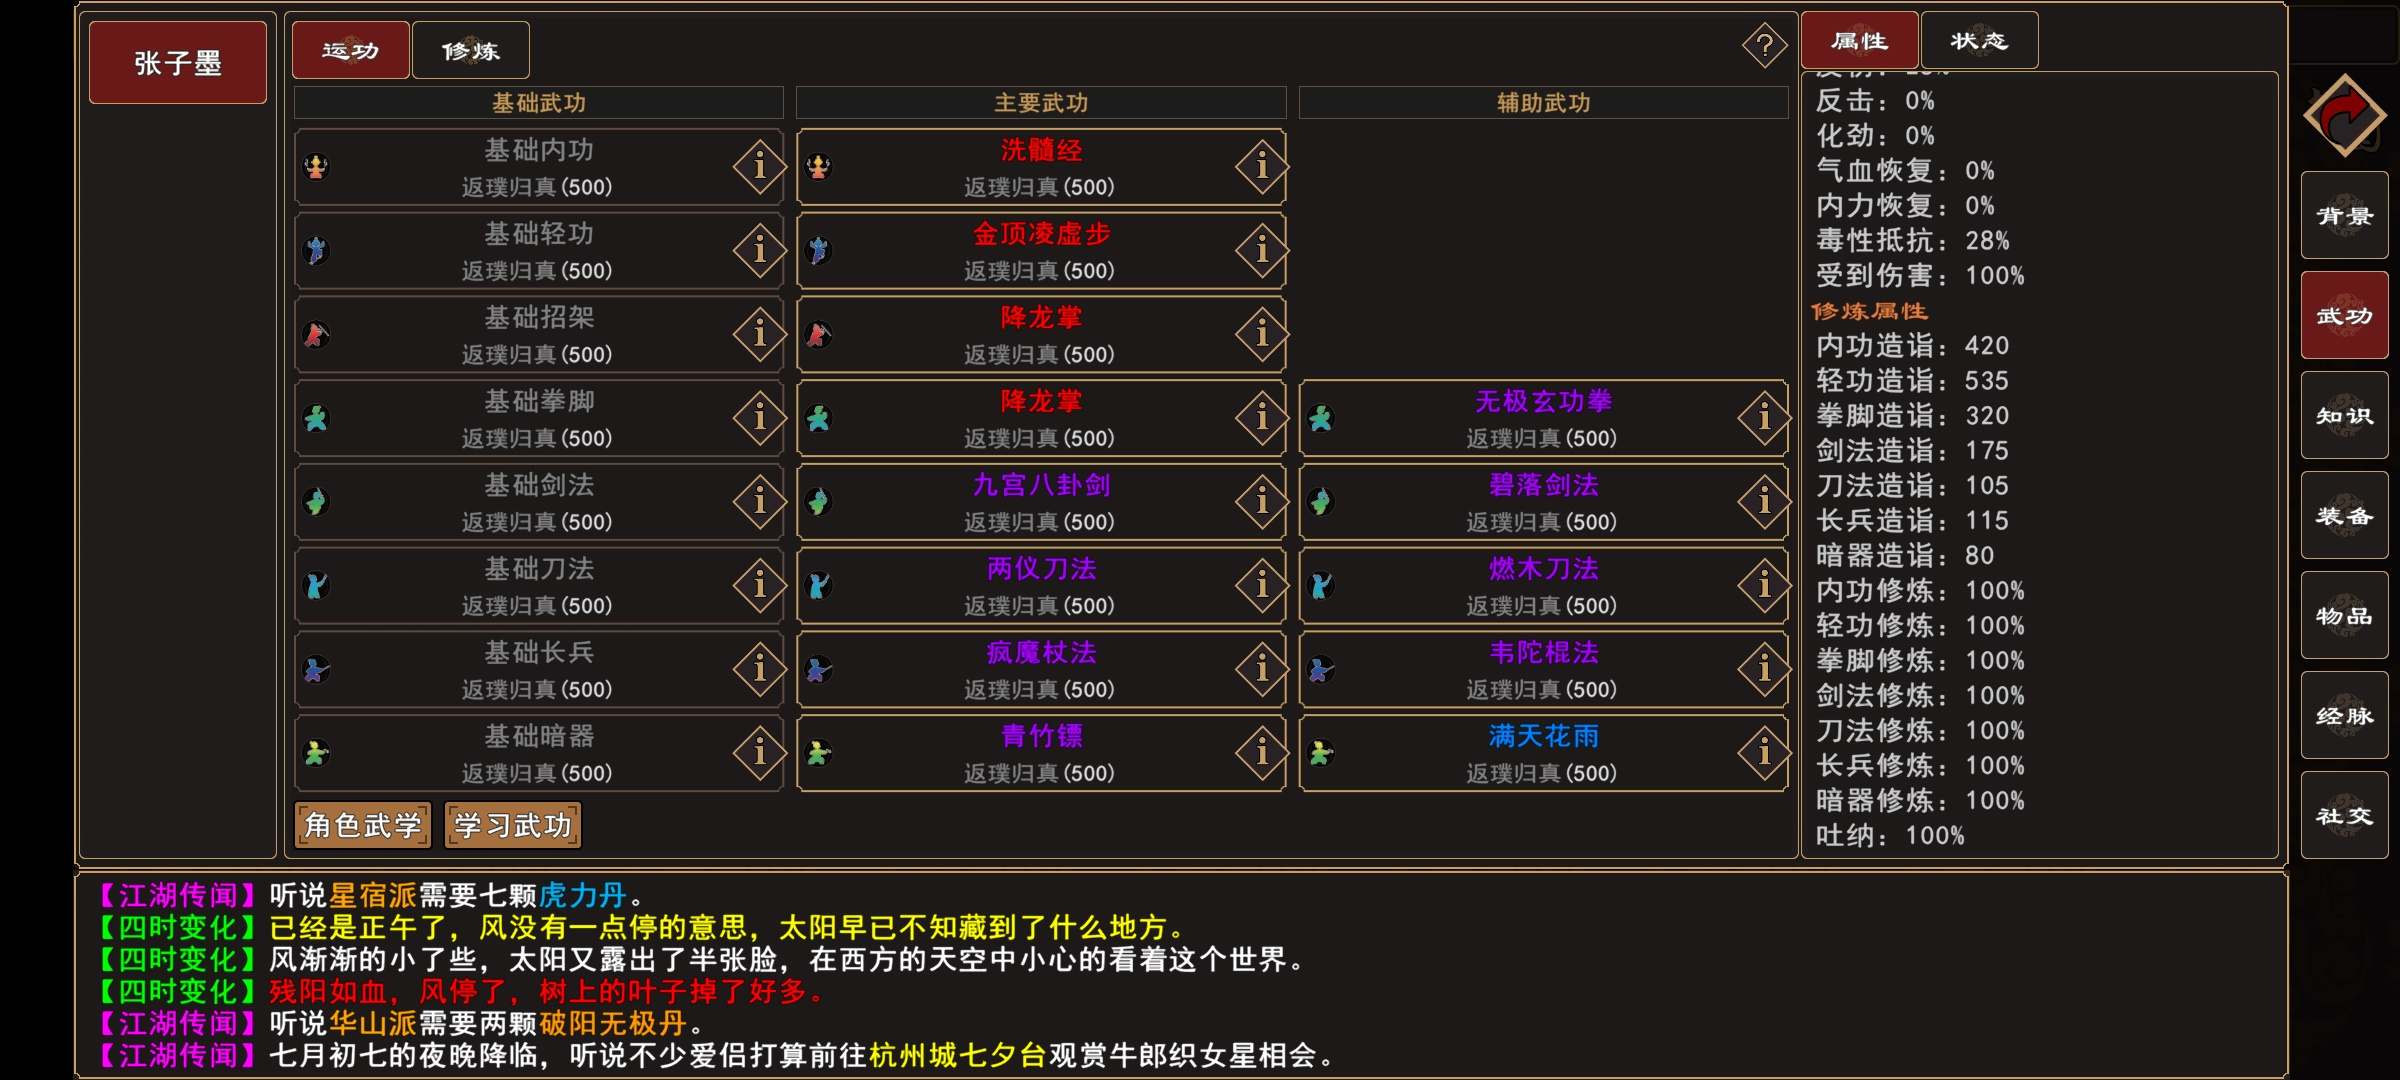Open info icon for 基础暗器

point(759,752)
